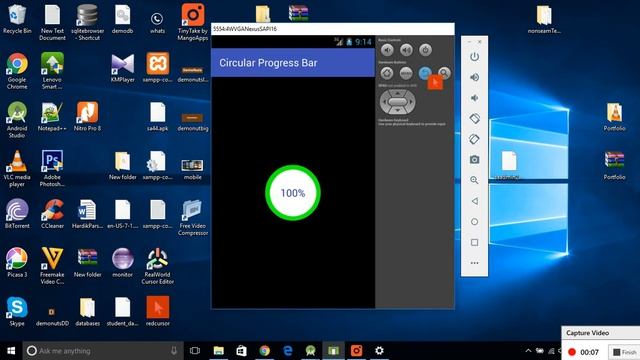The image size is (640, 360).
Task: Click the D-pad center select button
Action: click(x=397, y=102)
